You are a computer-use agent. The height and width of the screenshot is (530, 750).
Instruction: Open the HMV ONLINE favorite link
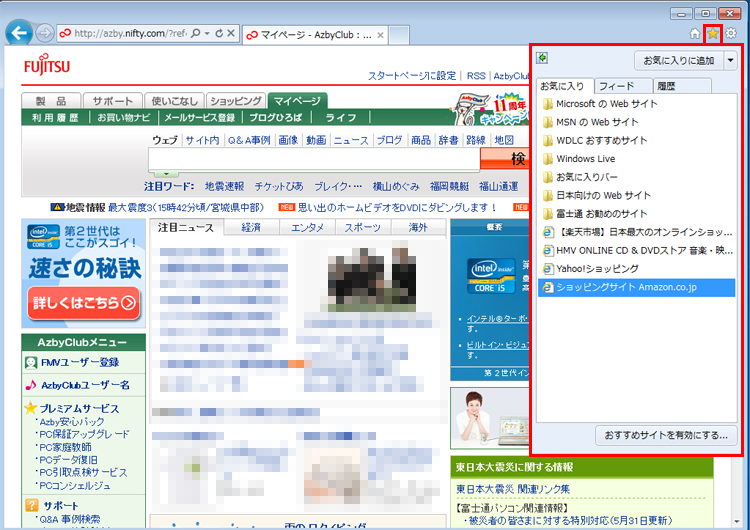[636, 250]
